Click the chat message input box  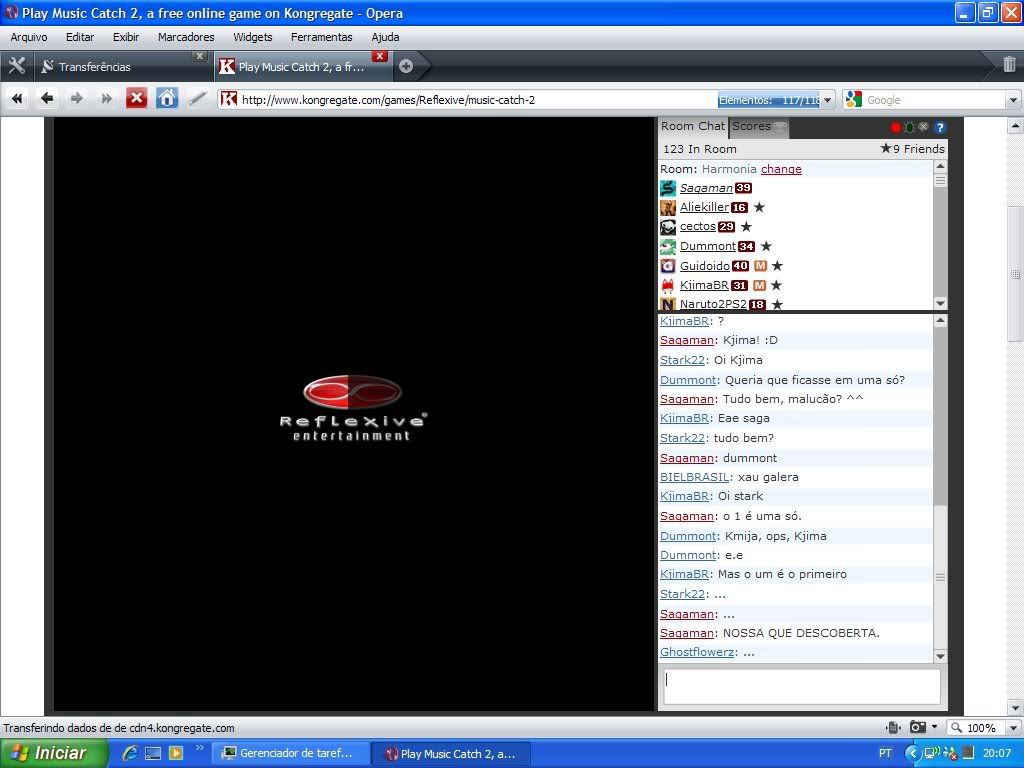pyautogui.click(x=802, y=686)
